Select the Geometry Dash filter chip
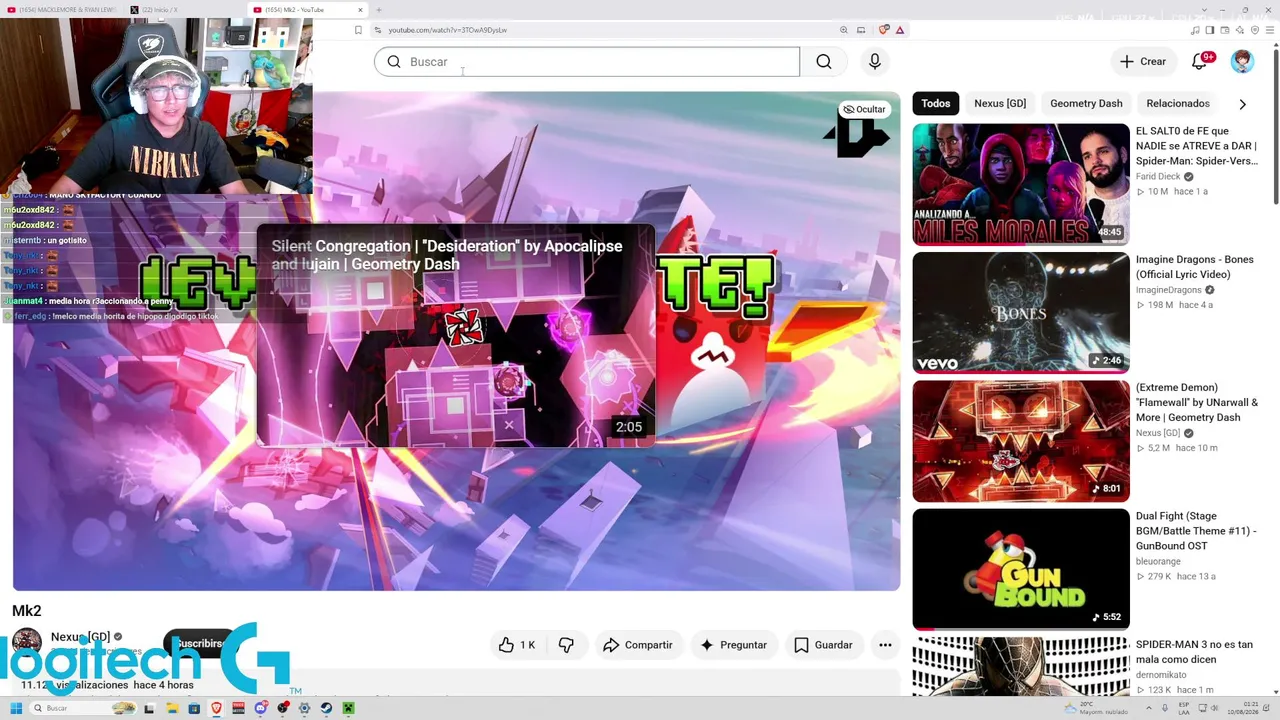 coord(1086,103)
